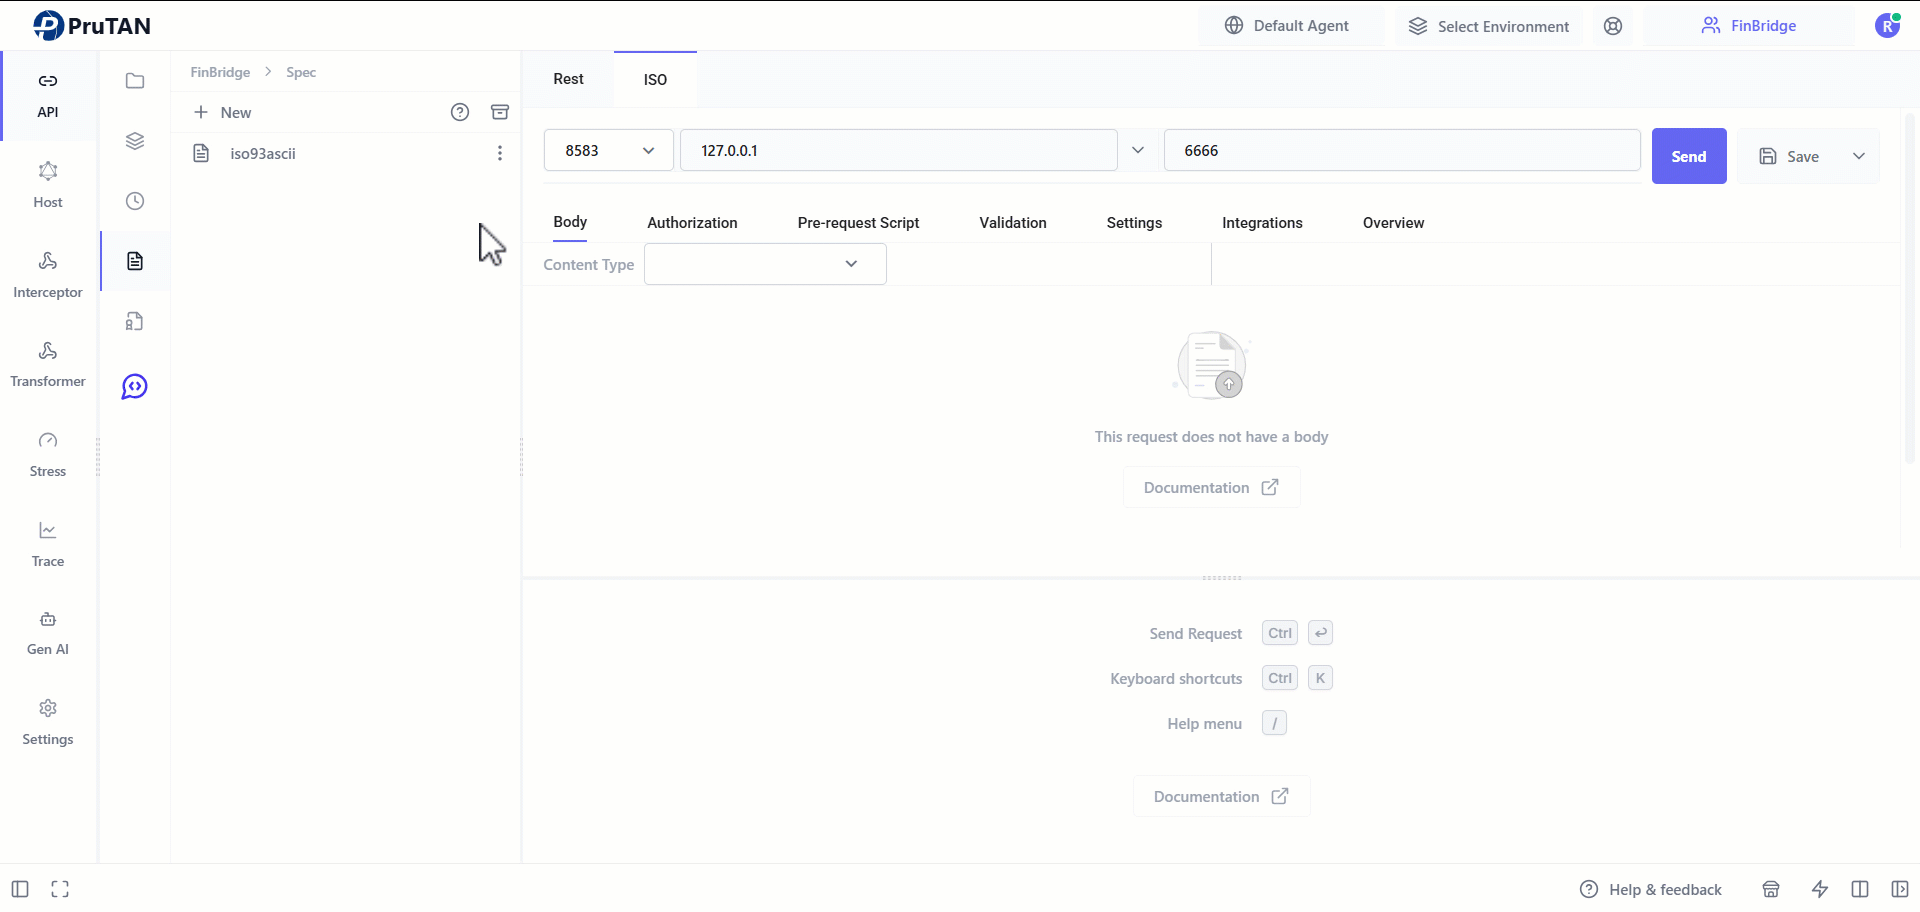Open the Stress testing section

[47, 454]
